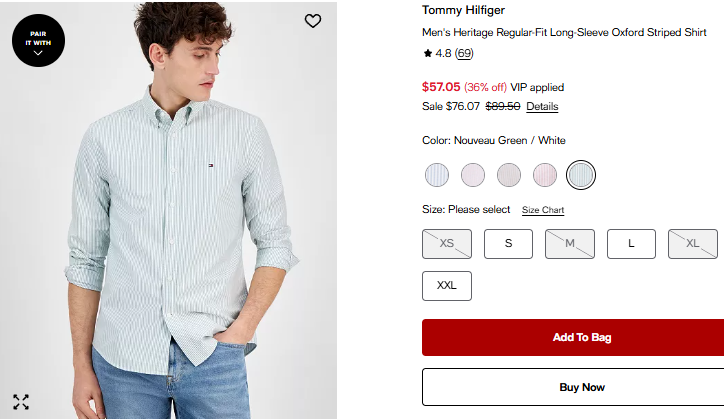Select the XL size box
724x419 pixels.
693,244
